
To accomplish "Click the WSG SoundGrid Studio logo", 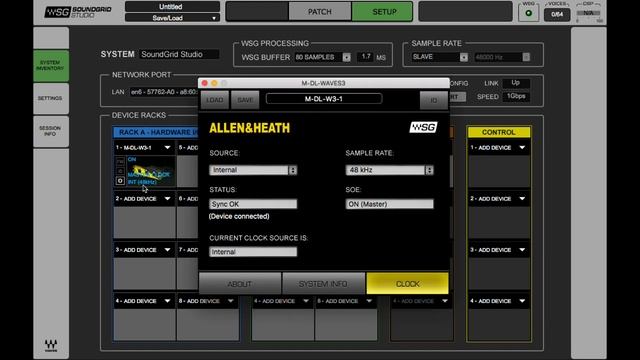I will [x=78, y=12].
